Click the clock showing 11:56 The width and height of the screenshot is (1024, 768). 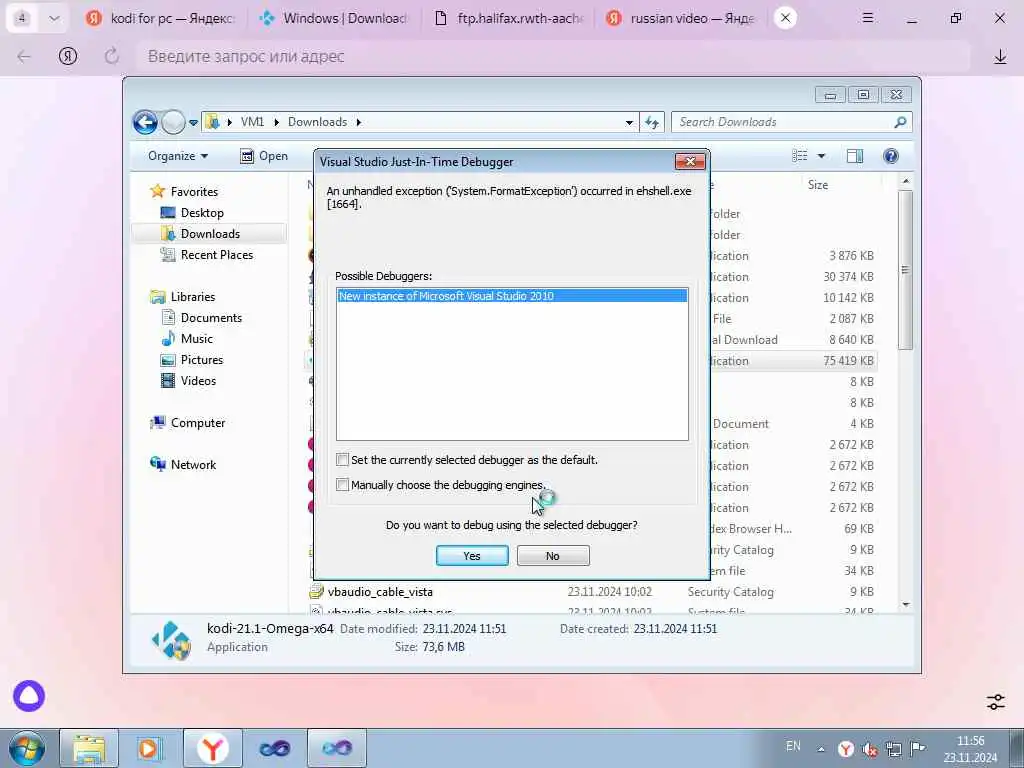click(x=970, y=741)
